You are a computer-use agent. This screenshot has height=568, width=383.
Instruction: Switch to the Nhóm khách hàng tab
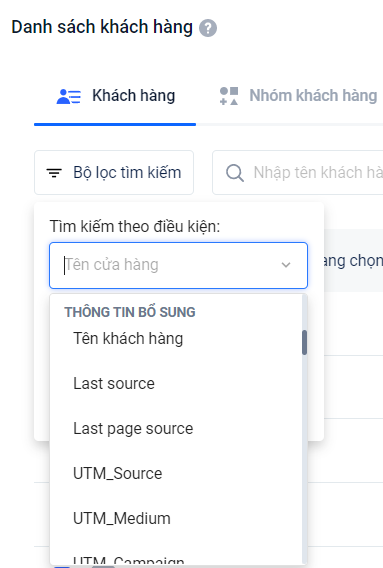tap(299, 96)
